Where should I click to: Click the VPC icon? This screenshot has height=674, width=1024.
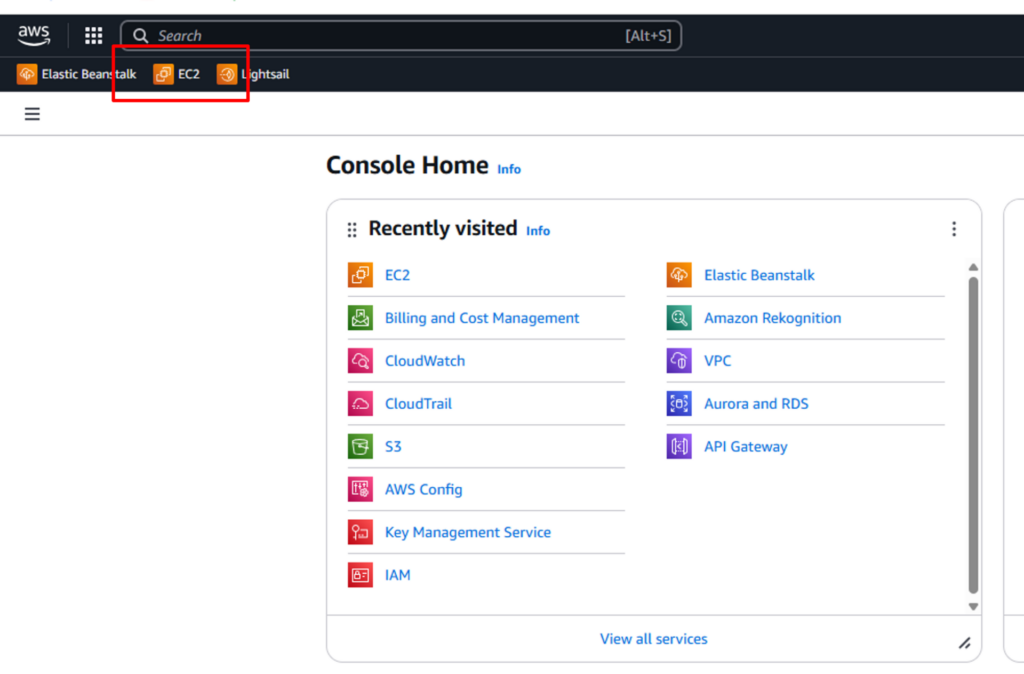[x=679, y=361]
